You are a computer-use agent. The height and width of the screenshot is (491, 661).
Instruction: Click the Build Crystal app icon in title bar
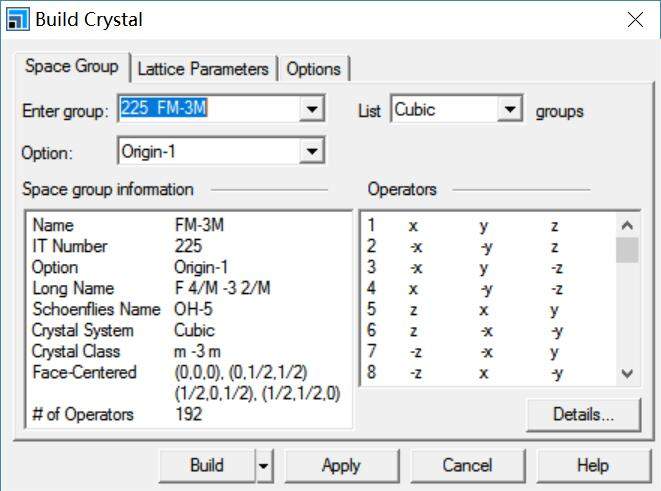pos(17,19)
